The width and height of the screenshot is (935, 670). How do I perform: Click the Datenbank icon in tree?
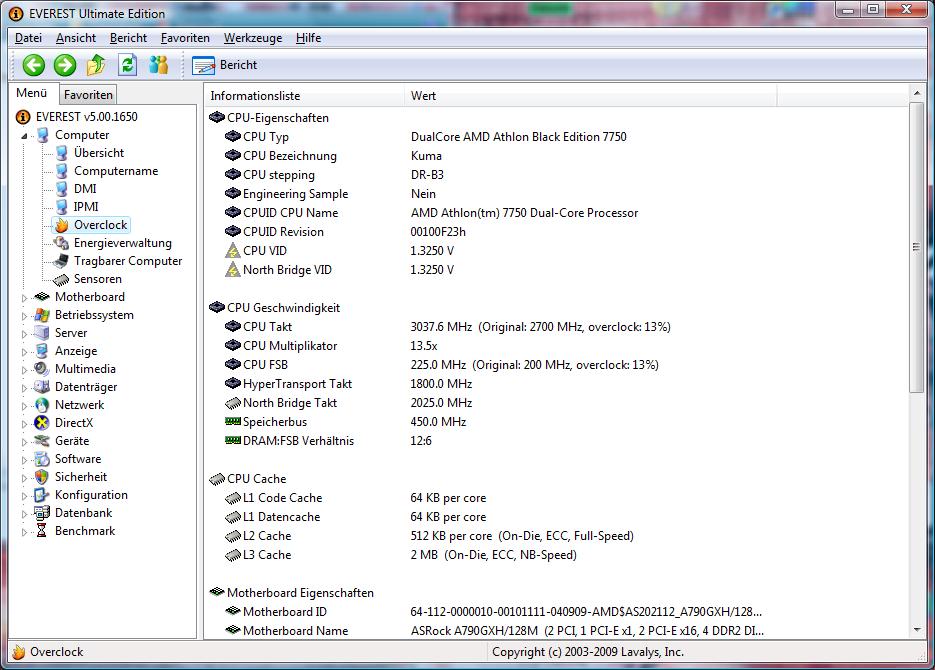click(42, 513)
